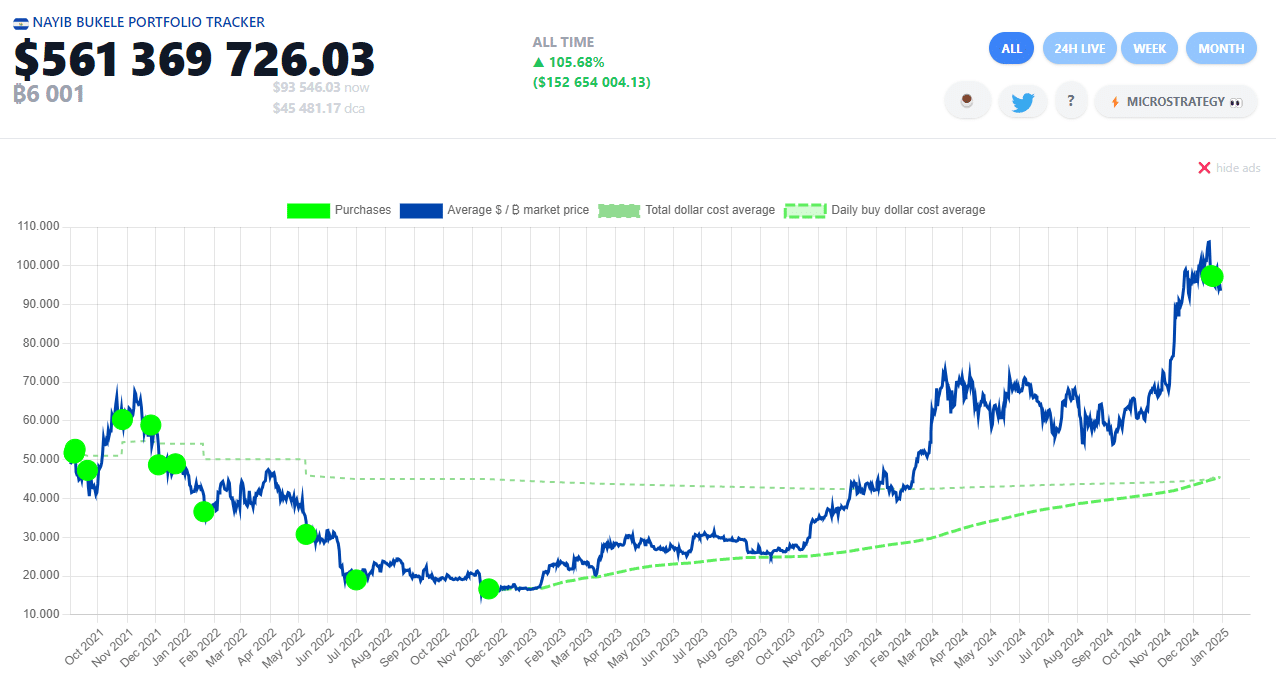Show the MONTH time range

(x=1221, y=48)
